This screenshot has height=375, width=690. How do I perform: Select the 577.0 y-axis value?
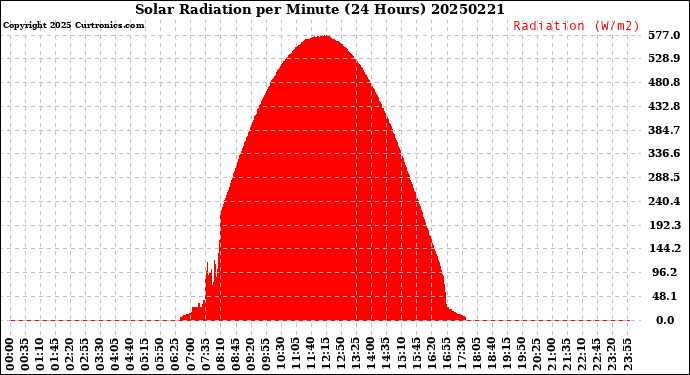coord(664,35)
